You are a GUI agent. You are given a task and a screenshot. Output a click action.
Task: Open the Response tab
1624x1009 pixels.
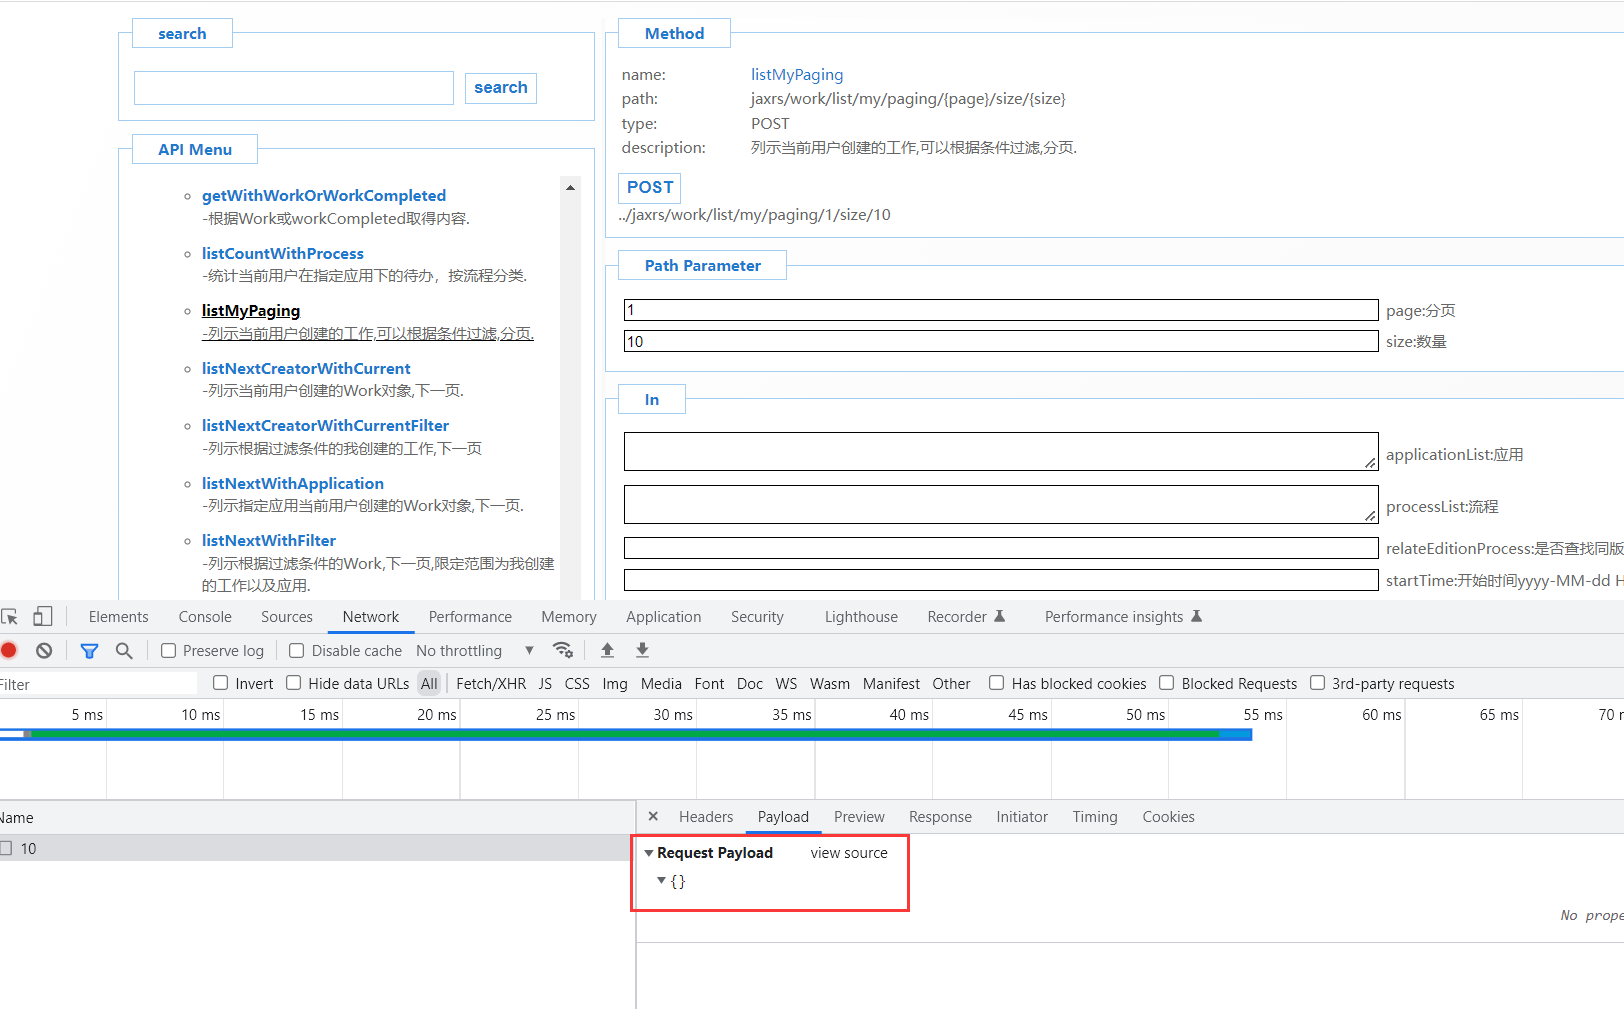pyautogui.click(x=939, y=817)
